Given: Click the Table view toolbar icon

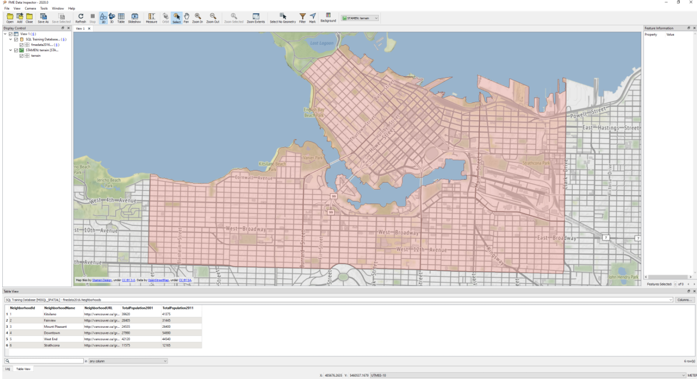Looking at the screenshot, I should point(121,18).
